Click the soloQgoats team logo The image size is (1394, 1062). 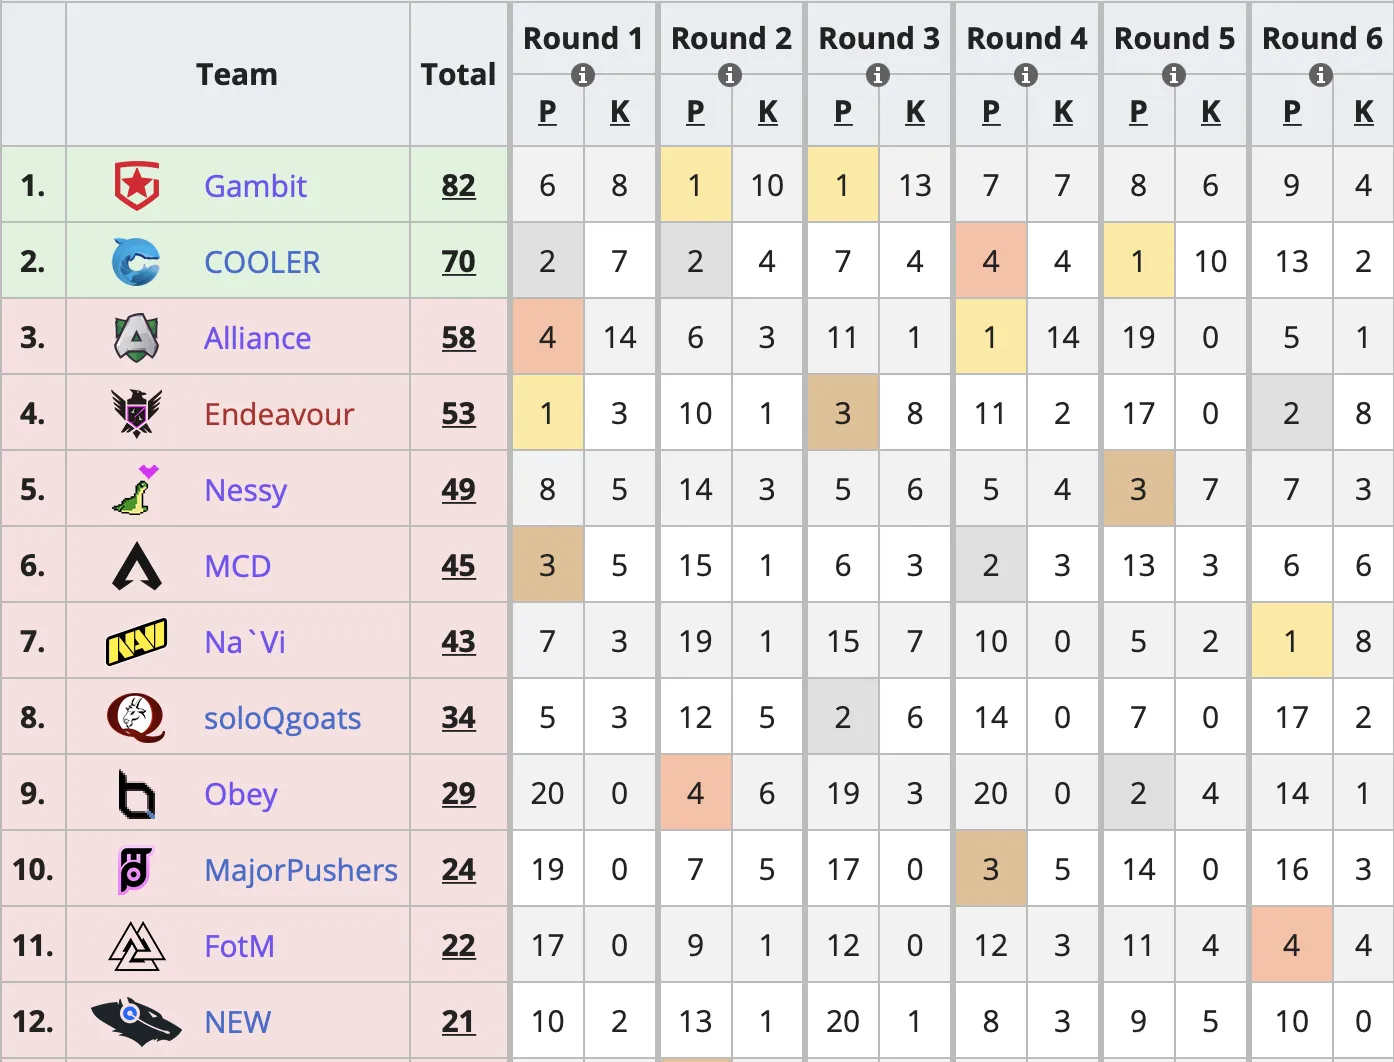(136, 718)
